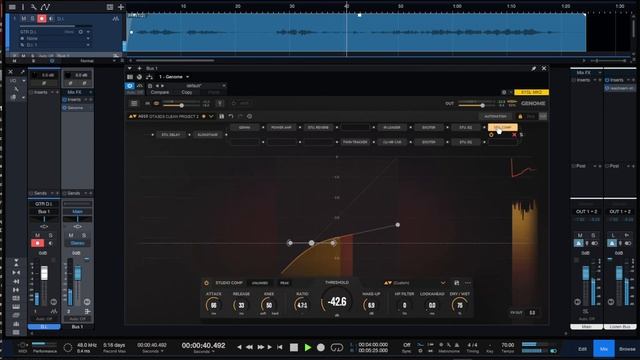Click the Fast Forward transport button

pyautogui.click(x=260, y=347)
